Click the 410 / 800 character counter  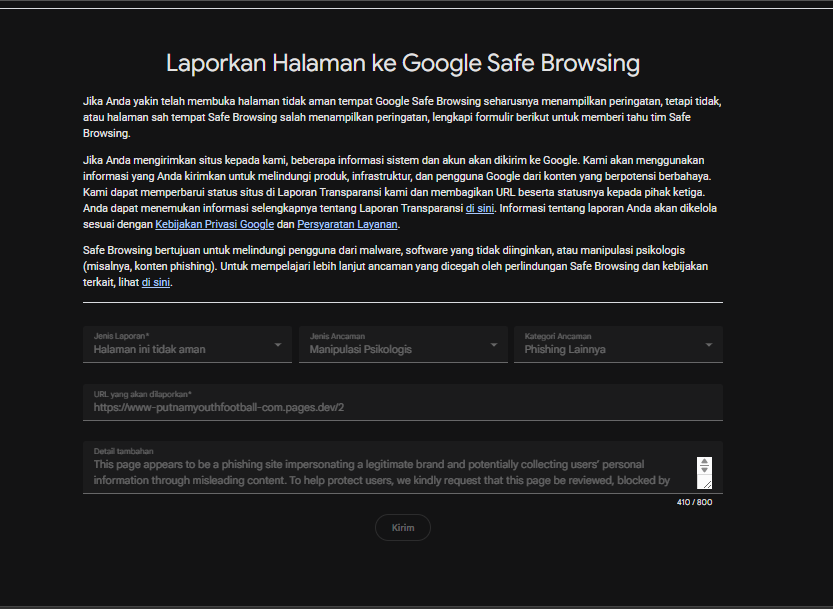click(x=694, y=502)
